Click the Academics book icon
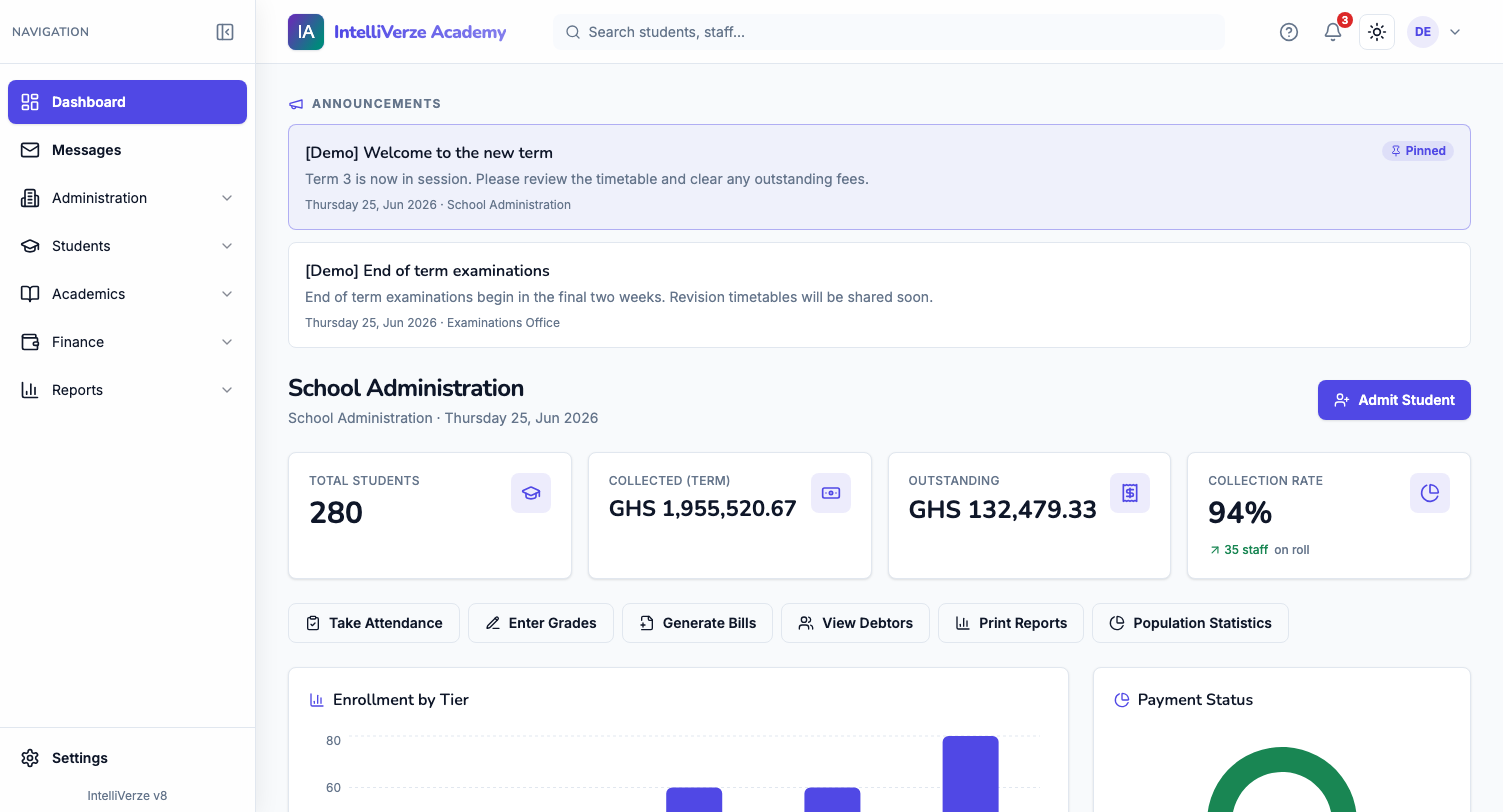The image size is (1503, 812). (x=30, y=294)
